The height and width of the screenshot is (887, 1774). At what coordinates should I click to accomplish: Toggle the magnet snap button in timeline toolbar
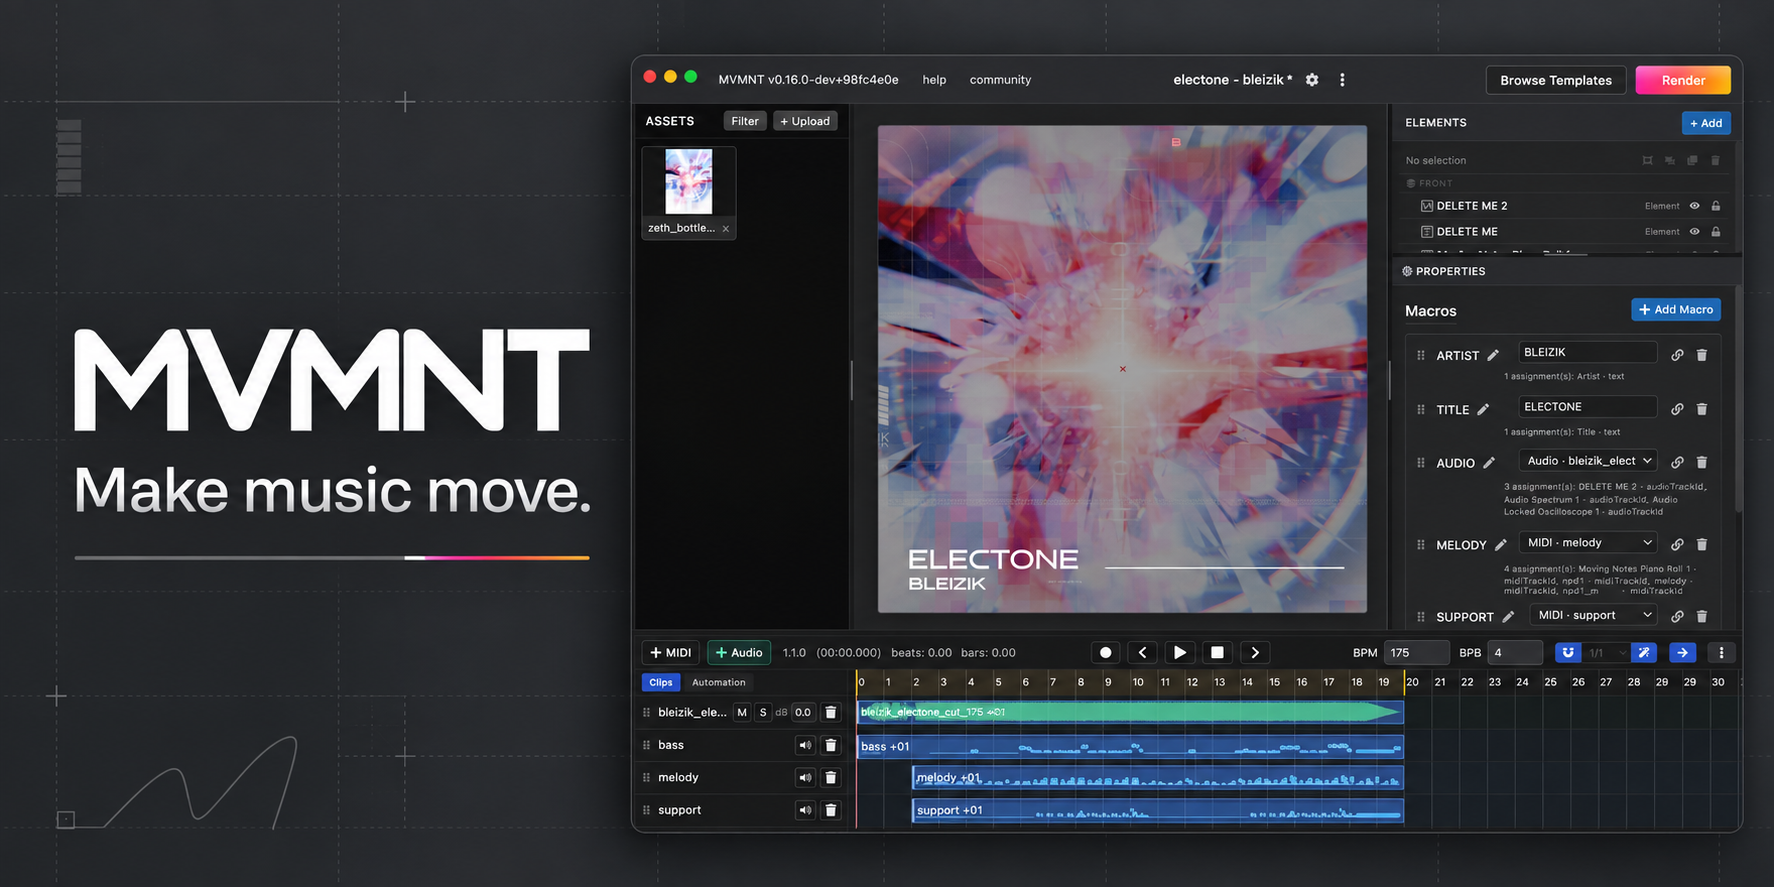coord(1568,653)
